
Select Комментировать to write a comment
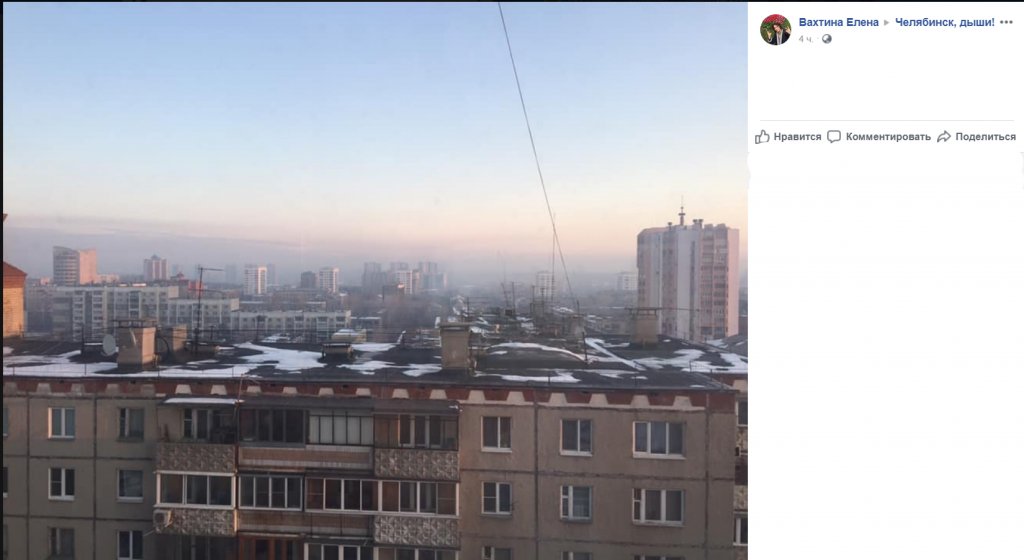pos(888,136)
